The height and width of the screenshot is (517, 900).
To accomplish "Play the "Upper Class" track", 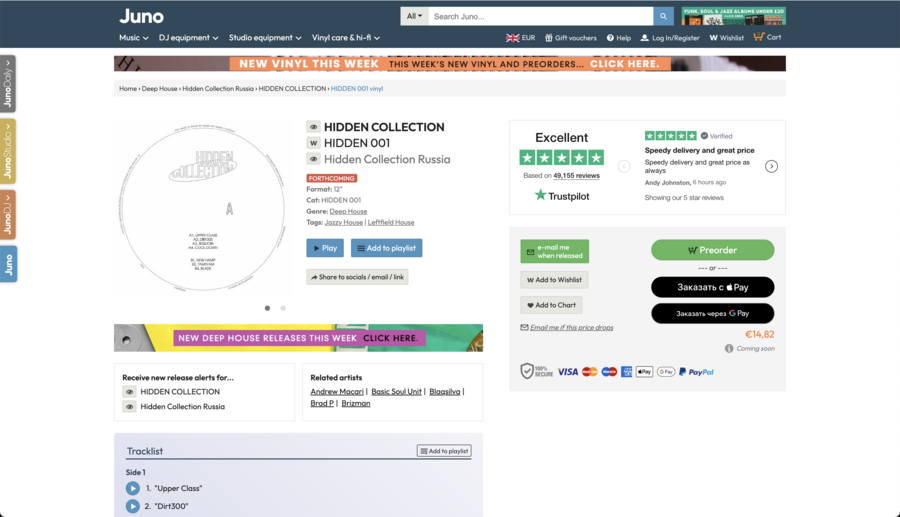I will (133, 488).
